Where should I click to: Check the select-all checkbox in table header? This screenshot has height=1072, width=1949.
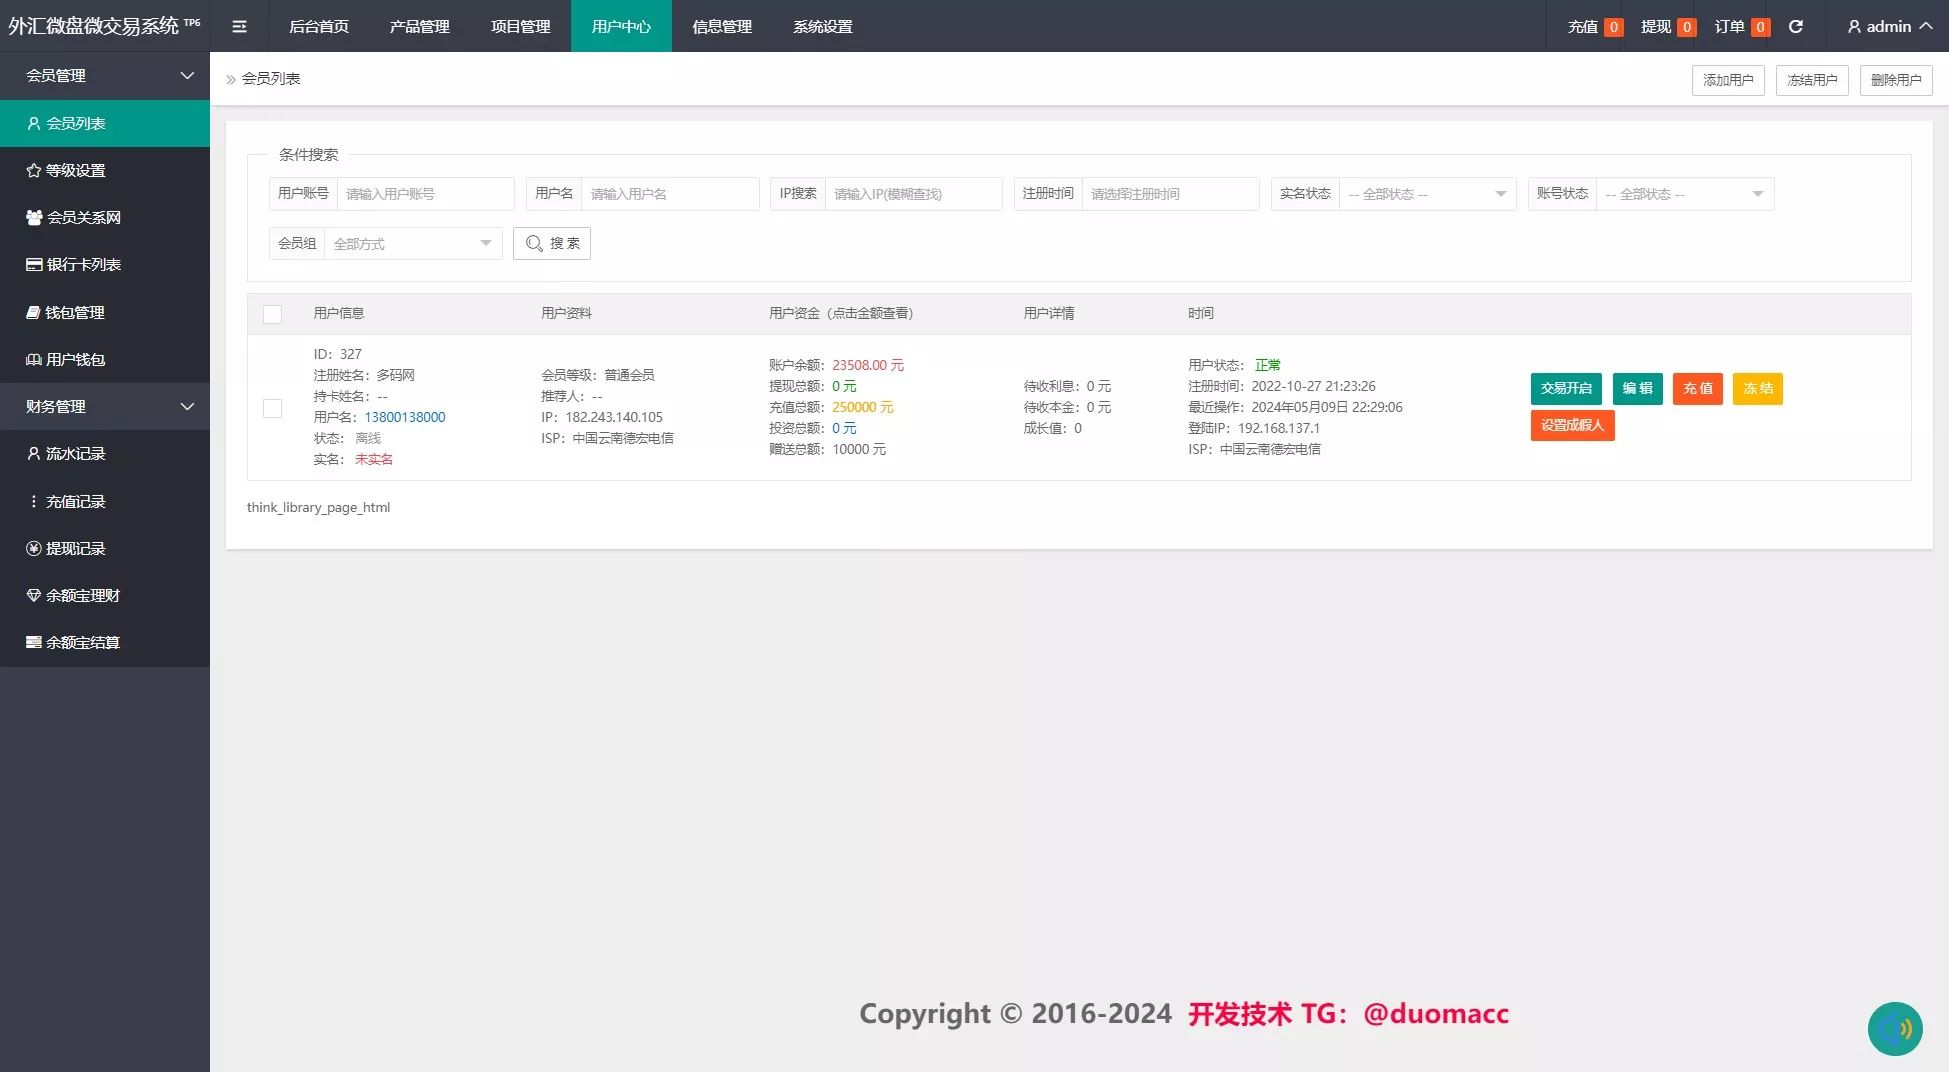[272, 314]
